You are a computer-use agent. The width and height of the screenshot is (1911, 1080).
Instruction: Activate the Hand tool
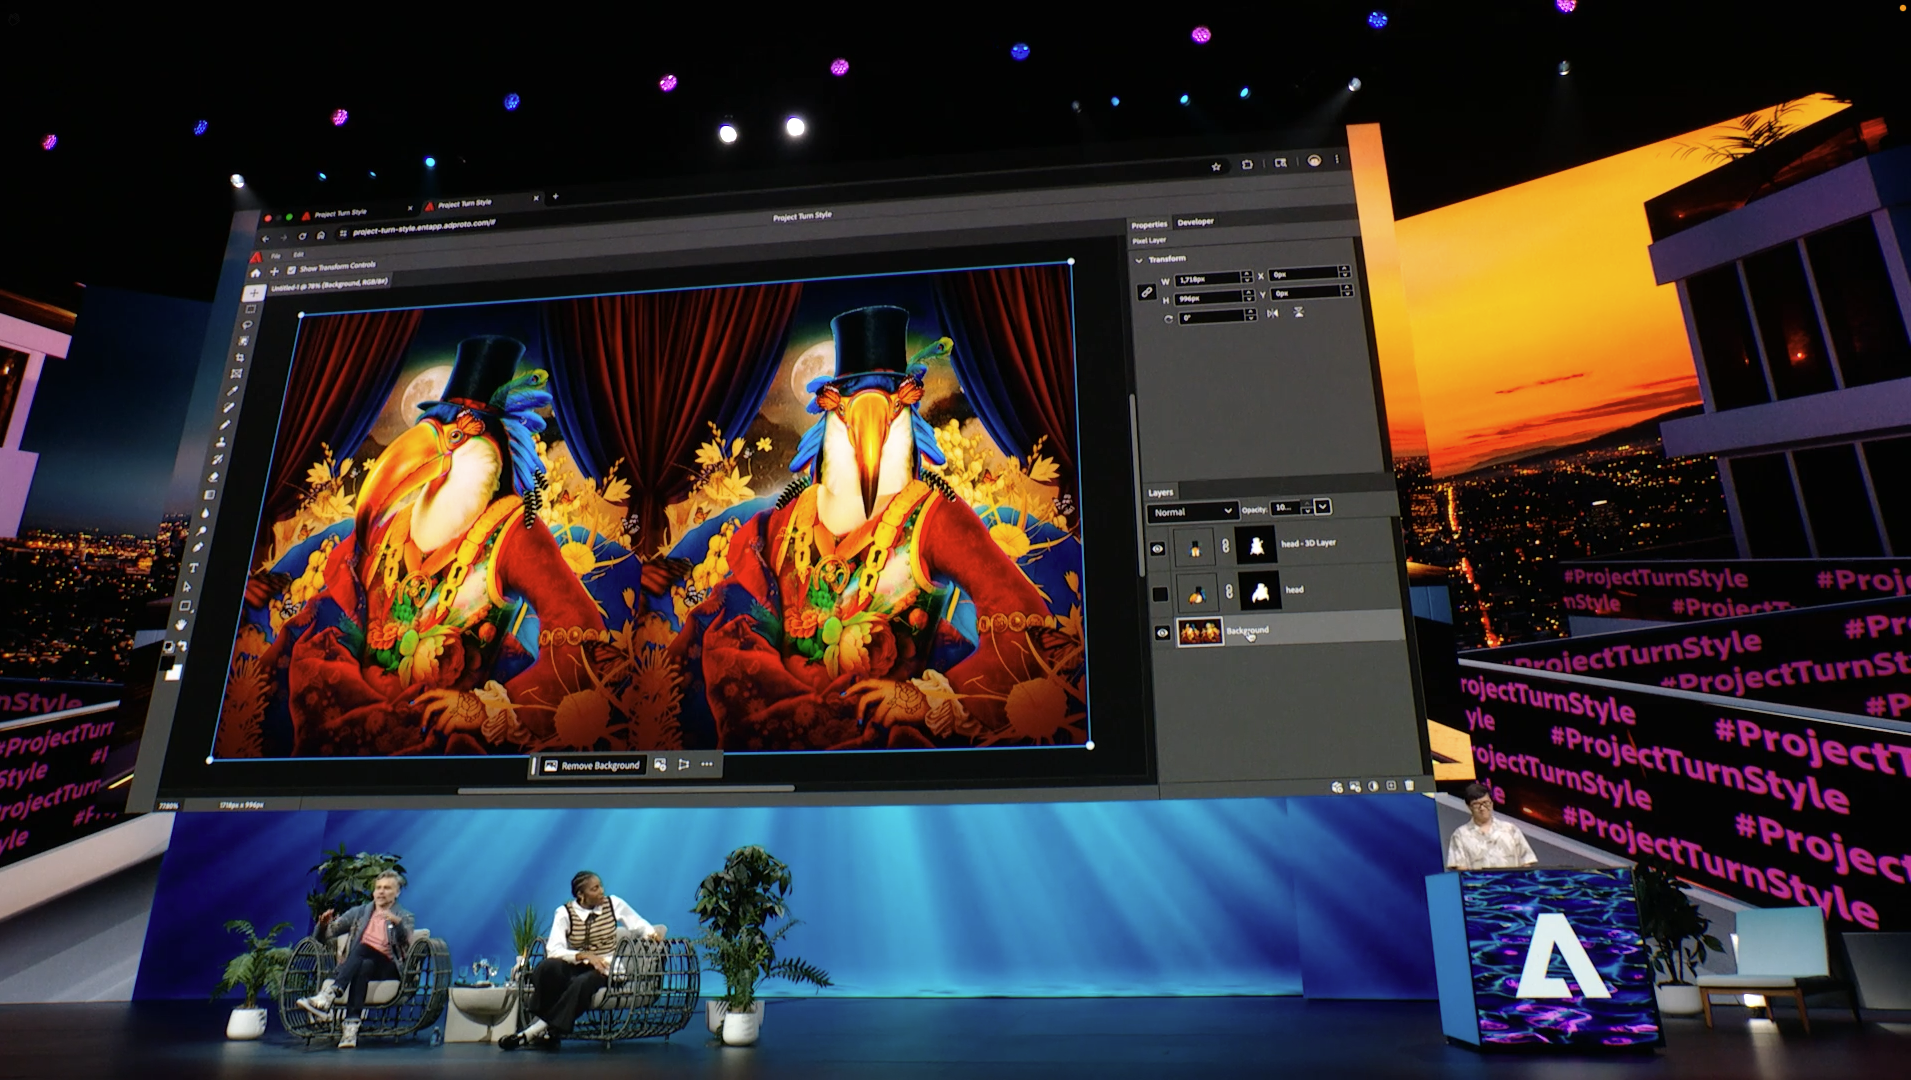[x=181, y=624]
